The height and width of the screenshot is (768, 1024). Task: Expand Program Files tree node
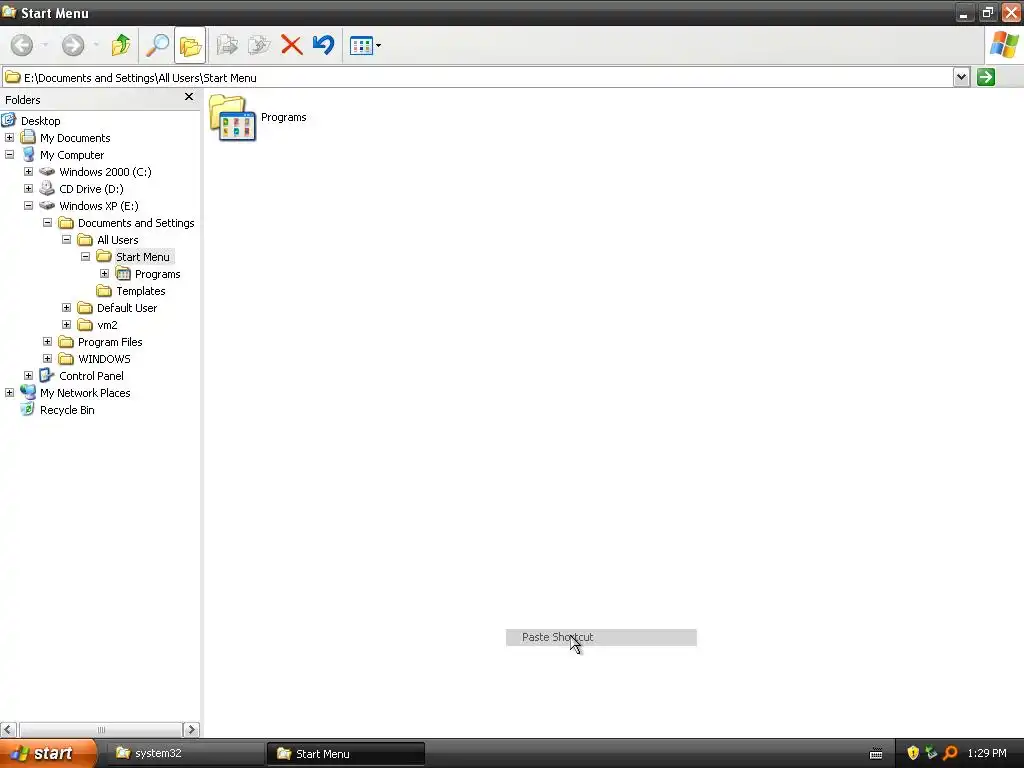[47, 342]
